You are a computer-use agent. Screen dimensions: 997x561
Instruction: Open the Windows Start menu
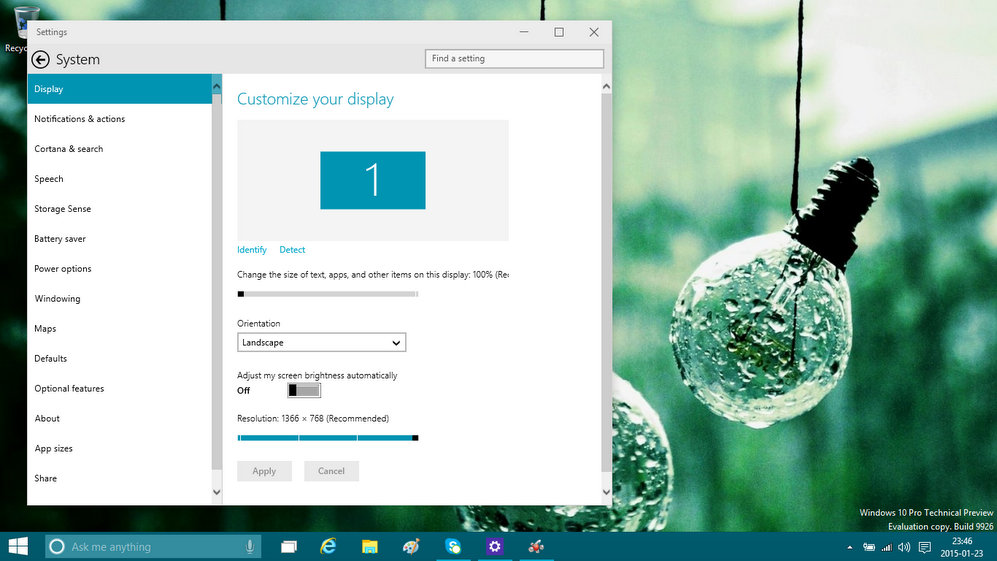pos(18,546)
